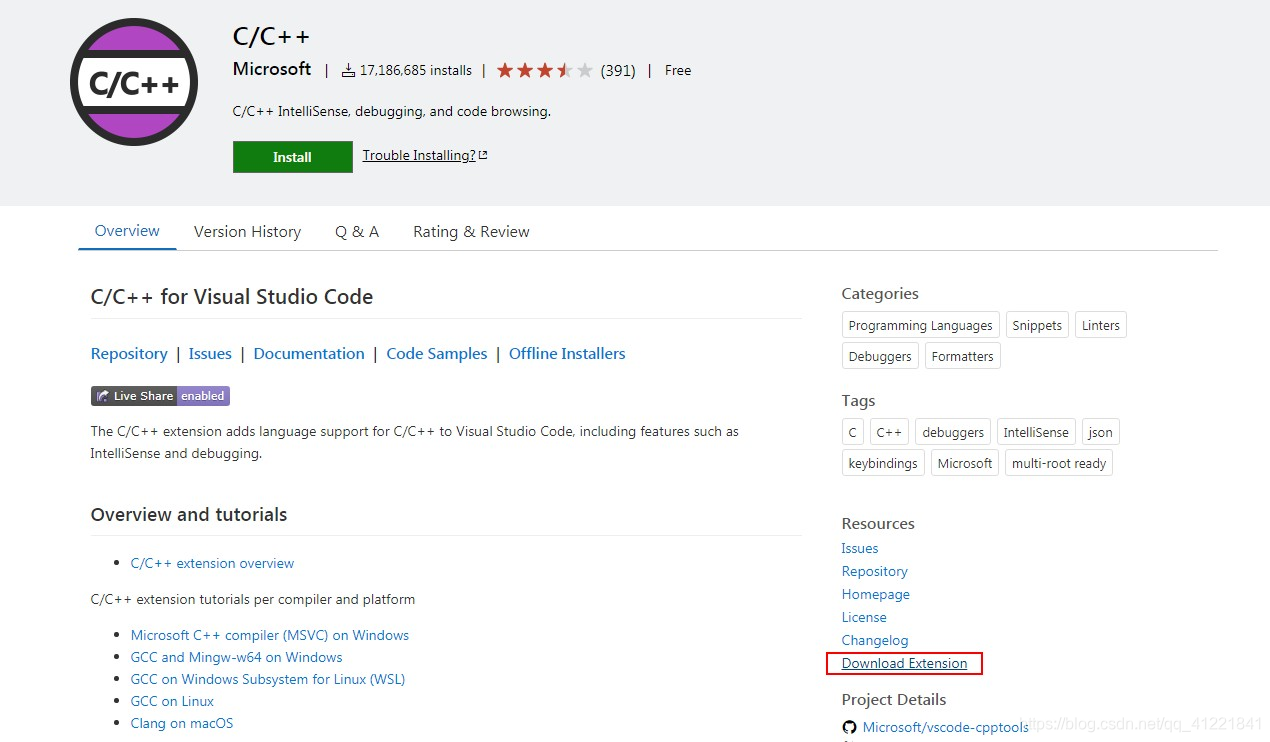Select the Programming Languages category
This screenshot has width=1270, height=742.
pyautogui.click(x=921, y=325)
